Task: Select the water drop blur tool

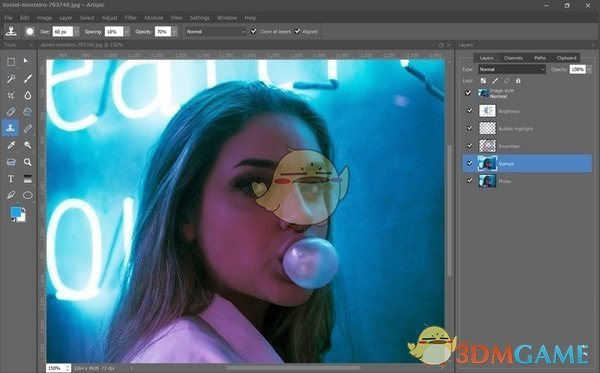Action: 28,95
